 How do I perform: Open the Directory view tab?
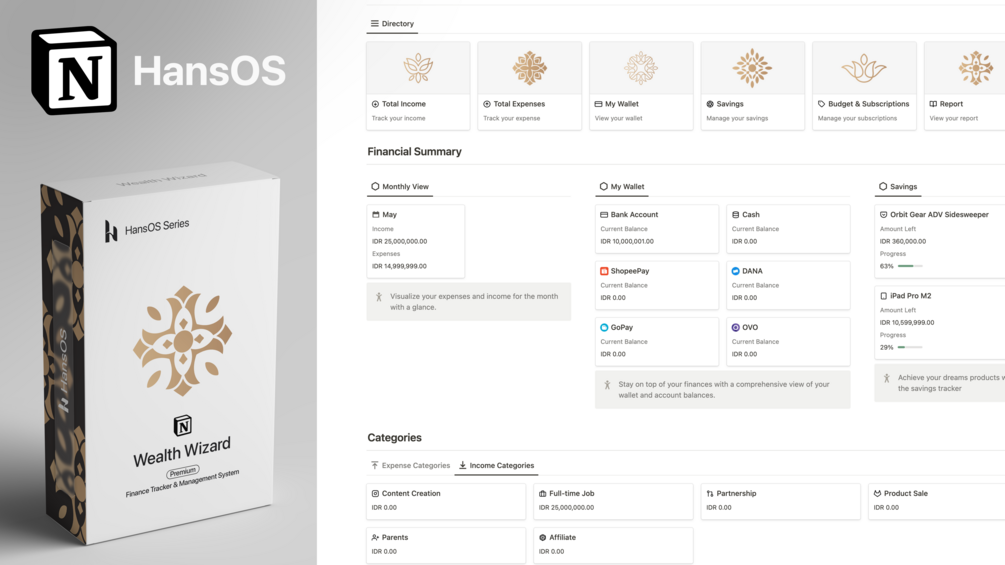(392, 24)
